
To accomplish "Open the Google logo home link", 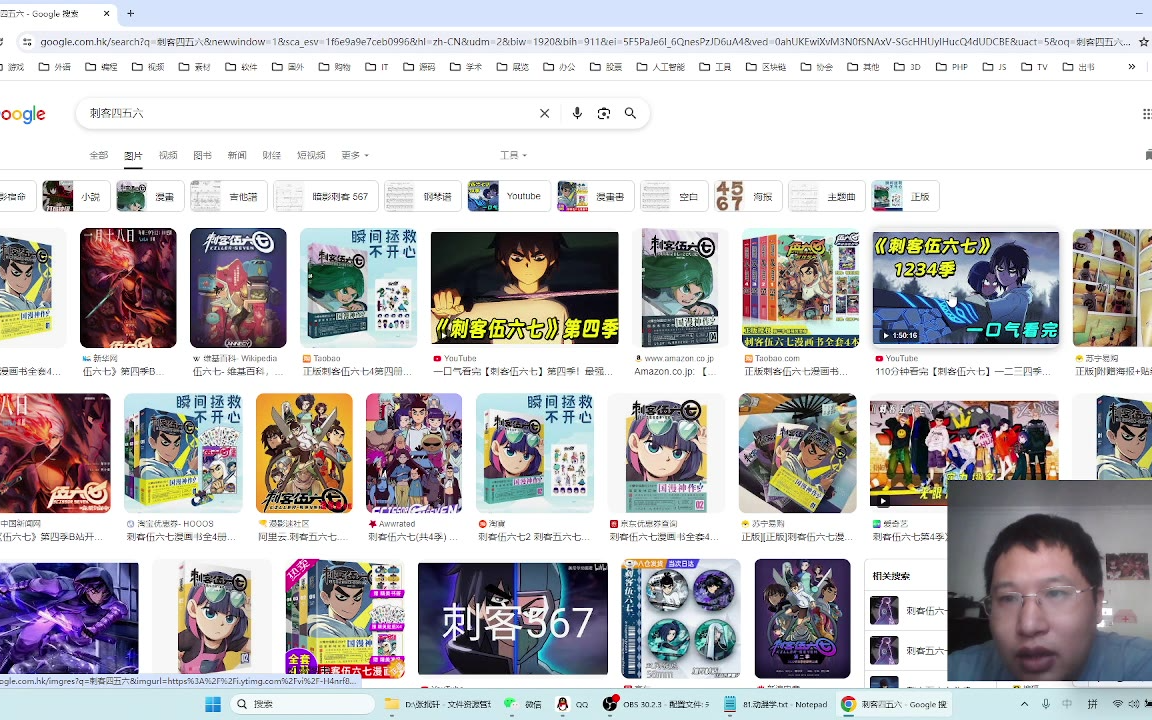I will pos(23,115).
